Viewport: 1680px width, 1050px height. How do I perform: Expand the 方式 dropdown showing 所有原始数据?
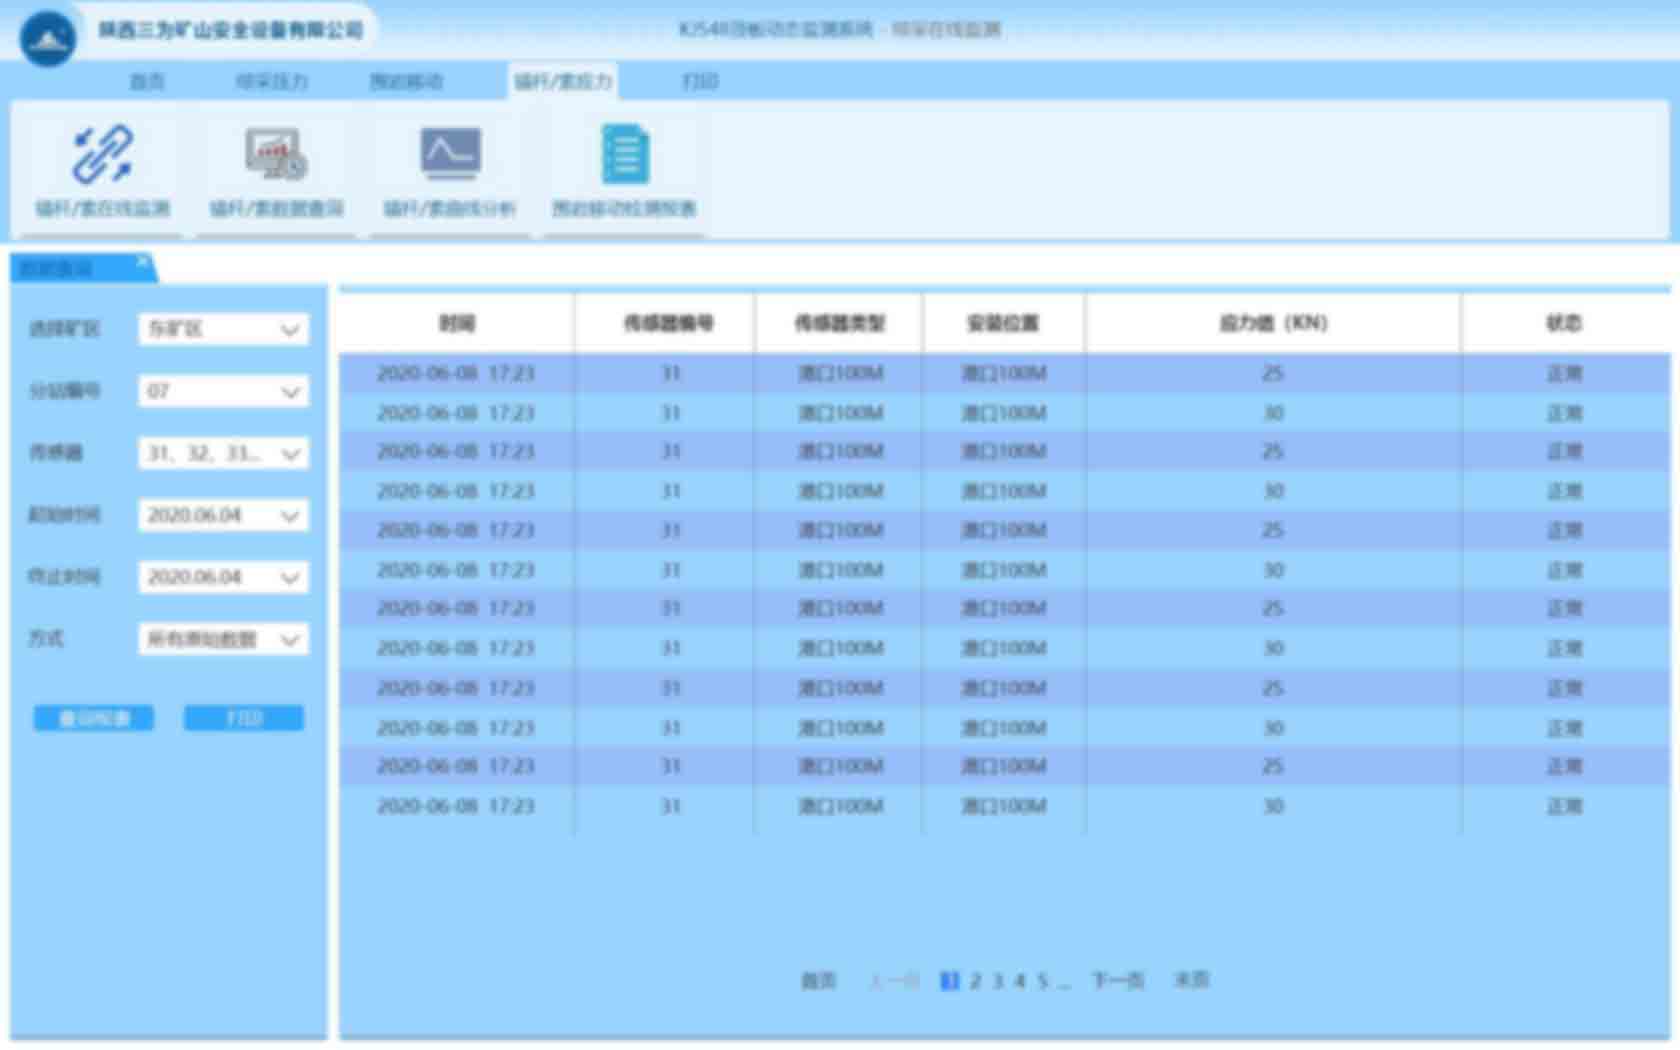[223, 639]
